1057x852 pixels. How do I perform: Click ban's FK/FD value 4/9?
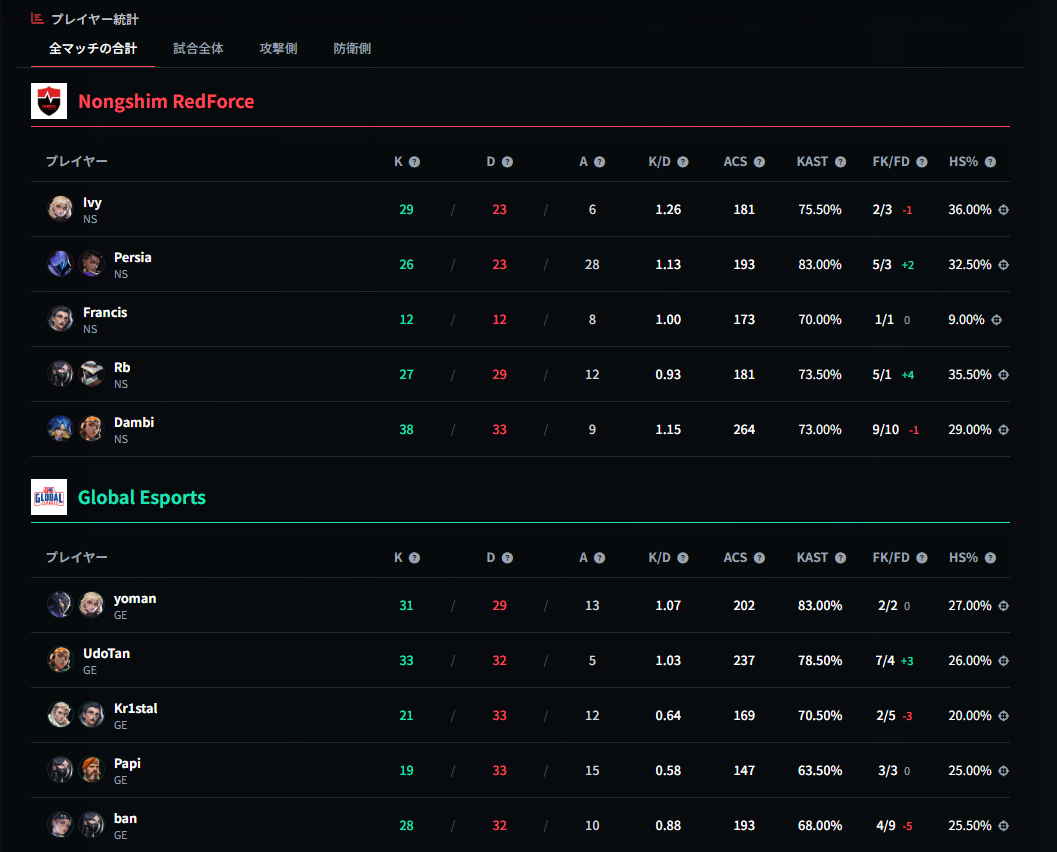coord(886,826)
